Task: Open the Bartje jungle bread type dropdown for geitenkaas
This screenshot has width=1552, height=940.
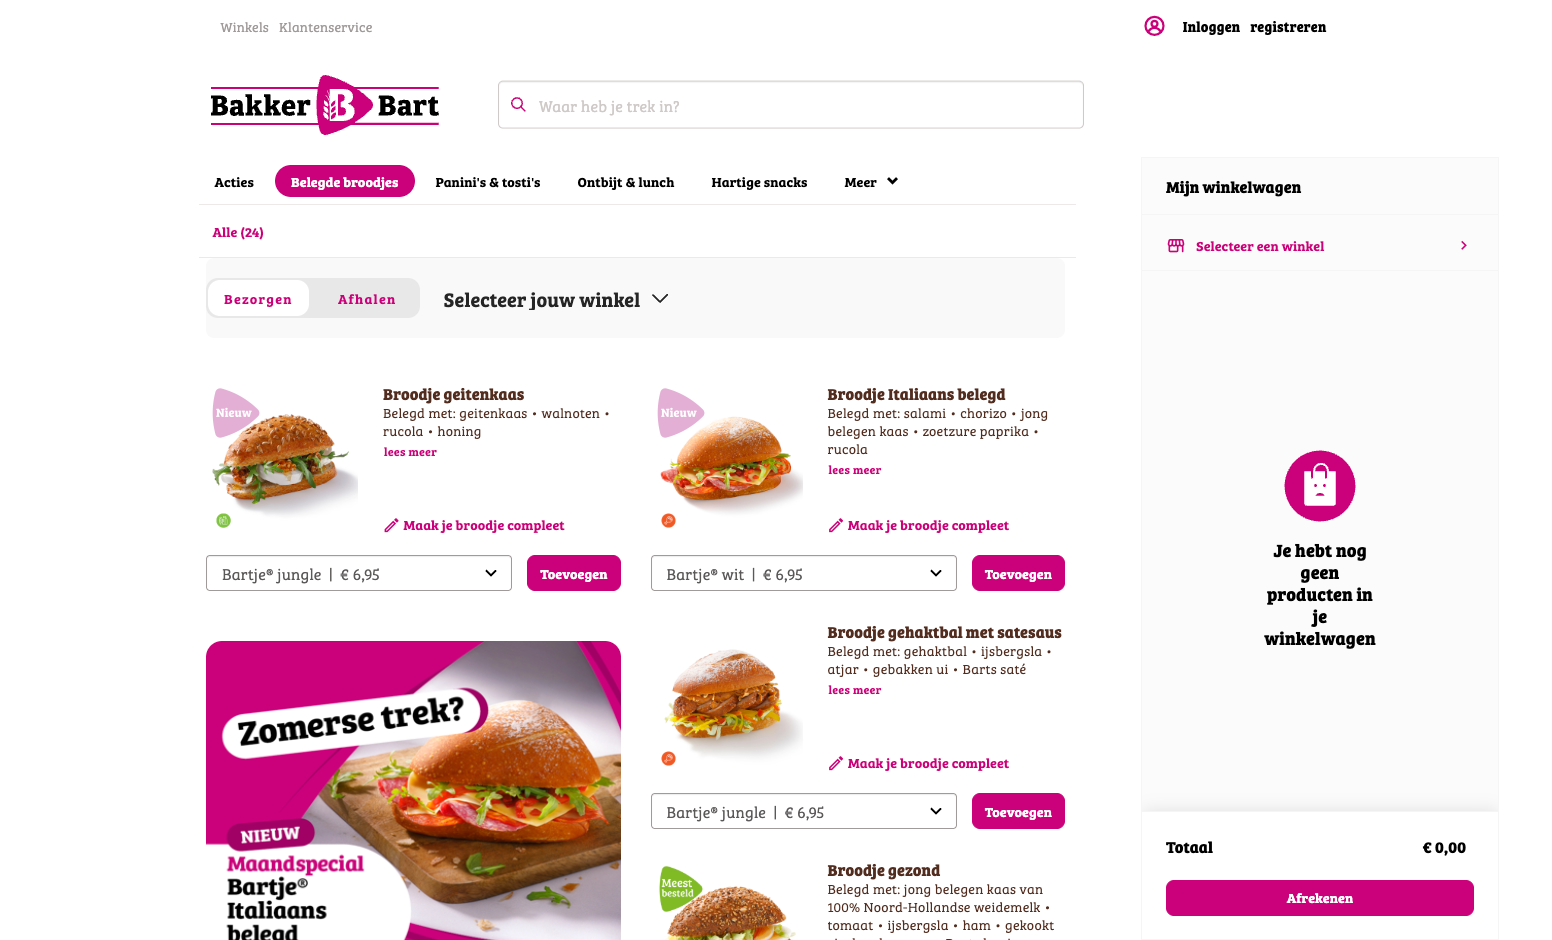Action: pyautogui.click(x=359, y=573)
